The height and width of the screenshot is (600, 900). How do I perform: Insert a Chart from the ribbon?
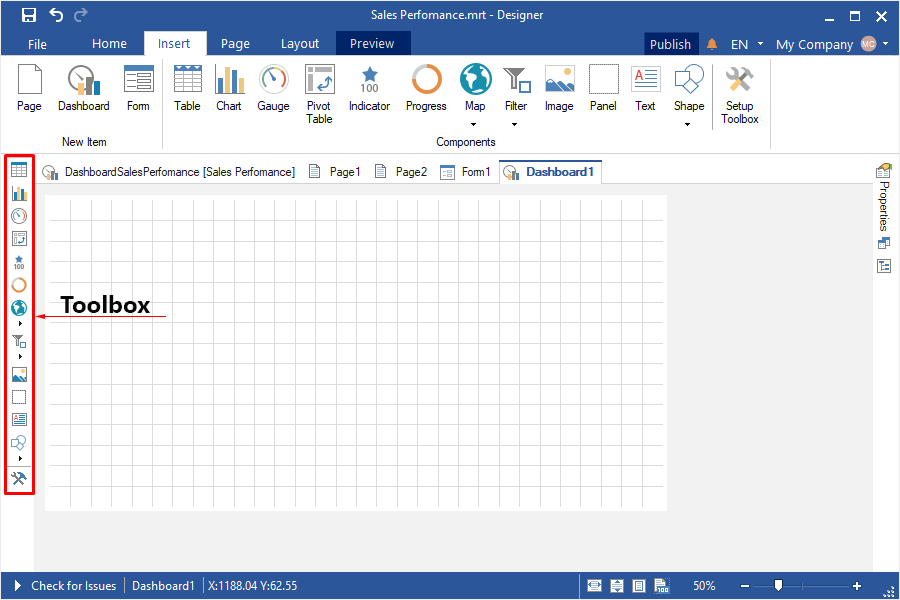(x=229, y=88)
